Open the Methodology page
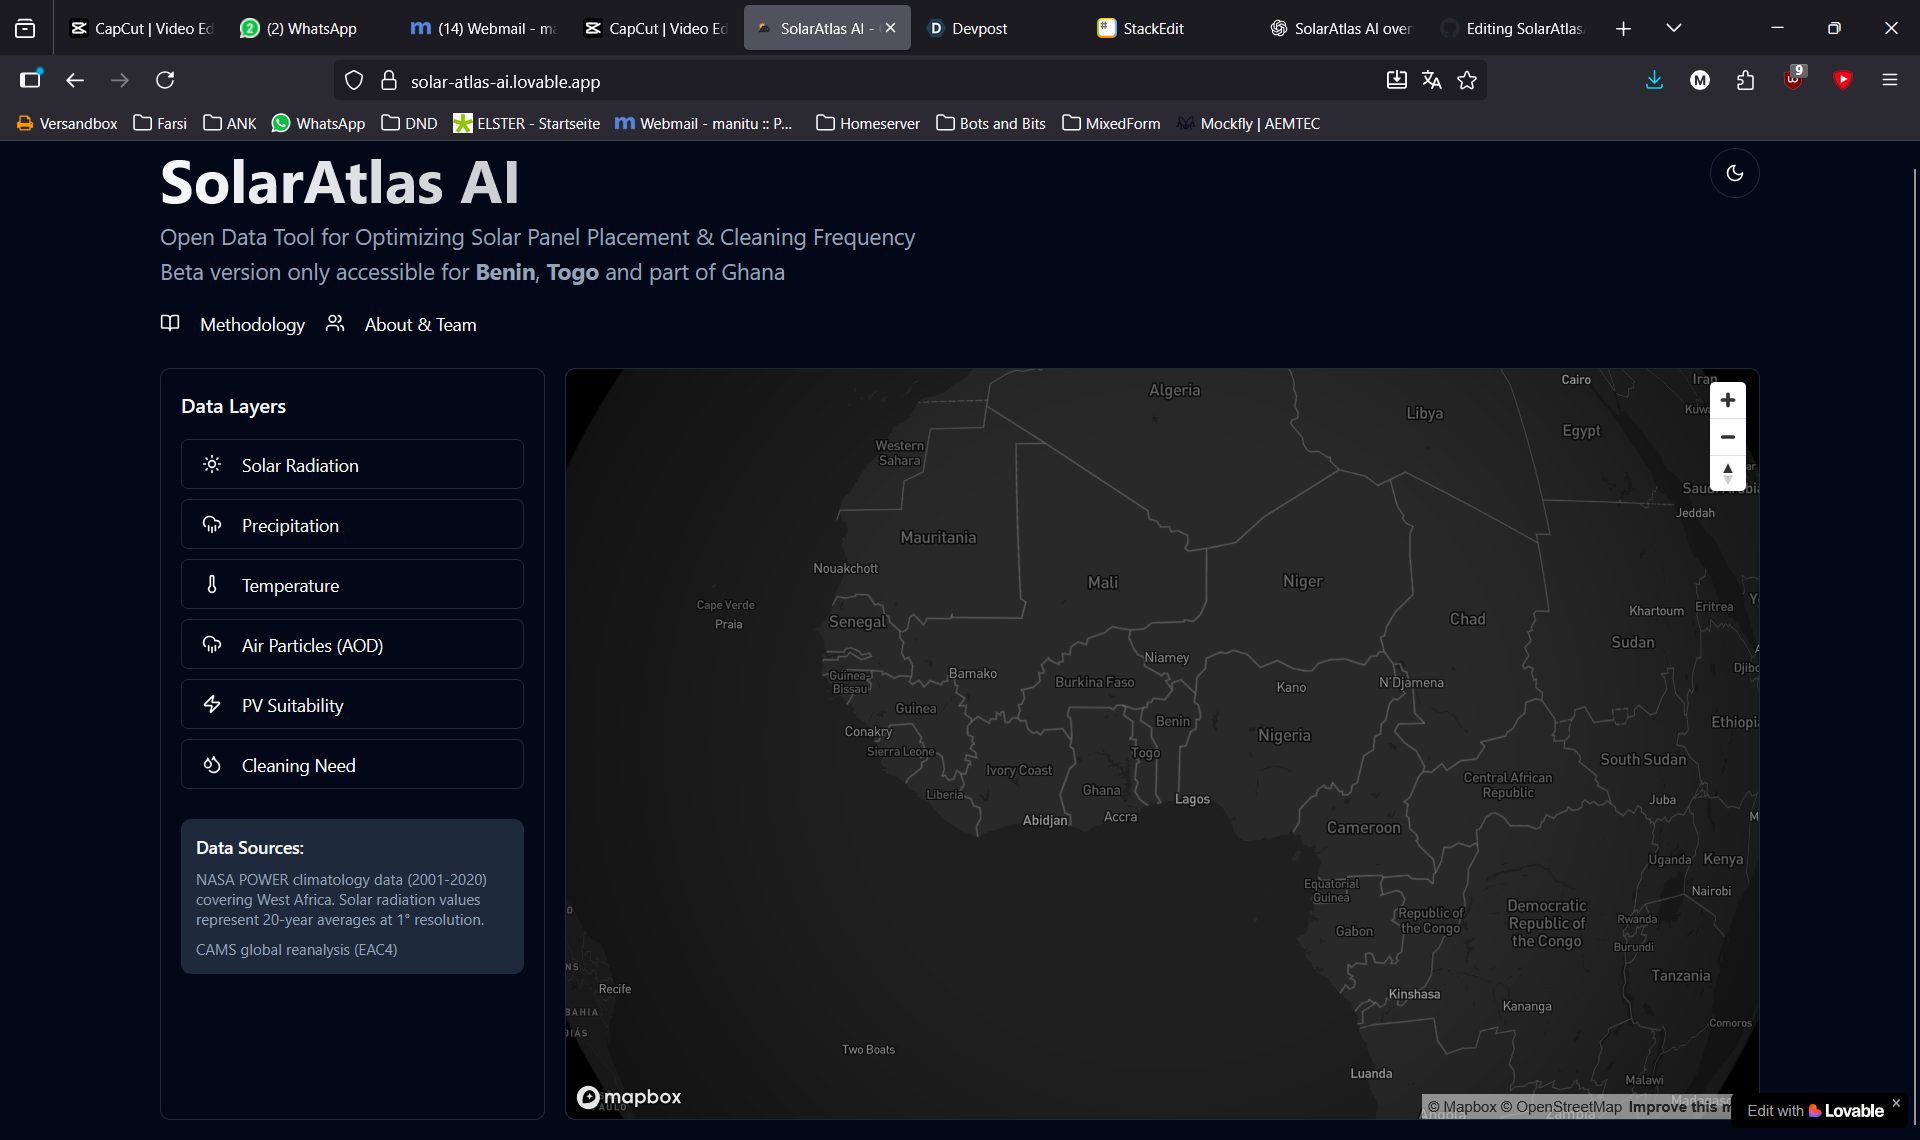This screenshot has height=1140, width=1920. coord(252,325)
